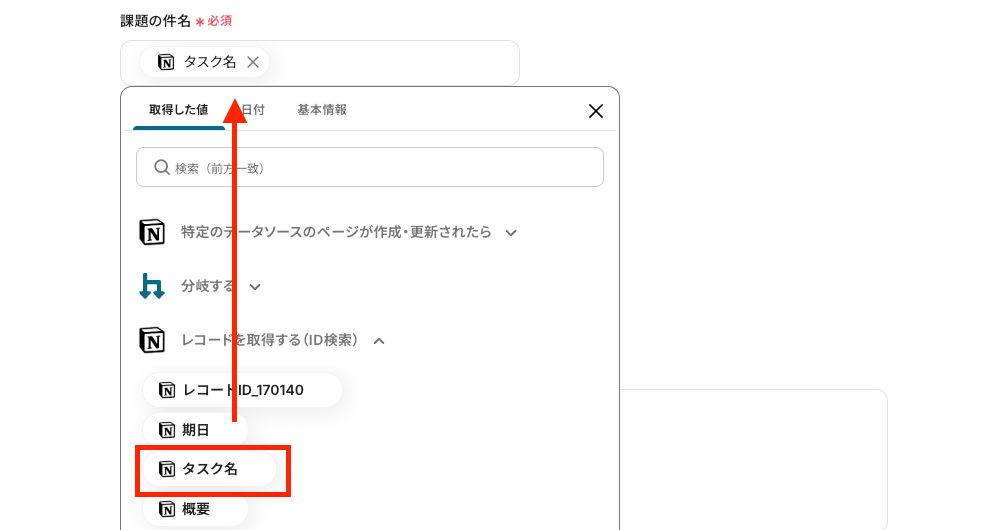Image resolution: width=996 pixels, height=530 pixels.
Task: Click the Notion icon in the タスク名 field chip
Action: pyautogui.click(x=166, y=62)
